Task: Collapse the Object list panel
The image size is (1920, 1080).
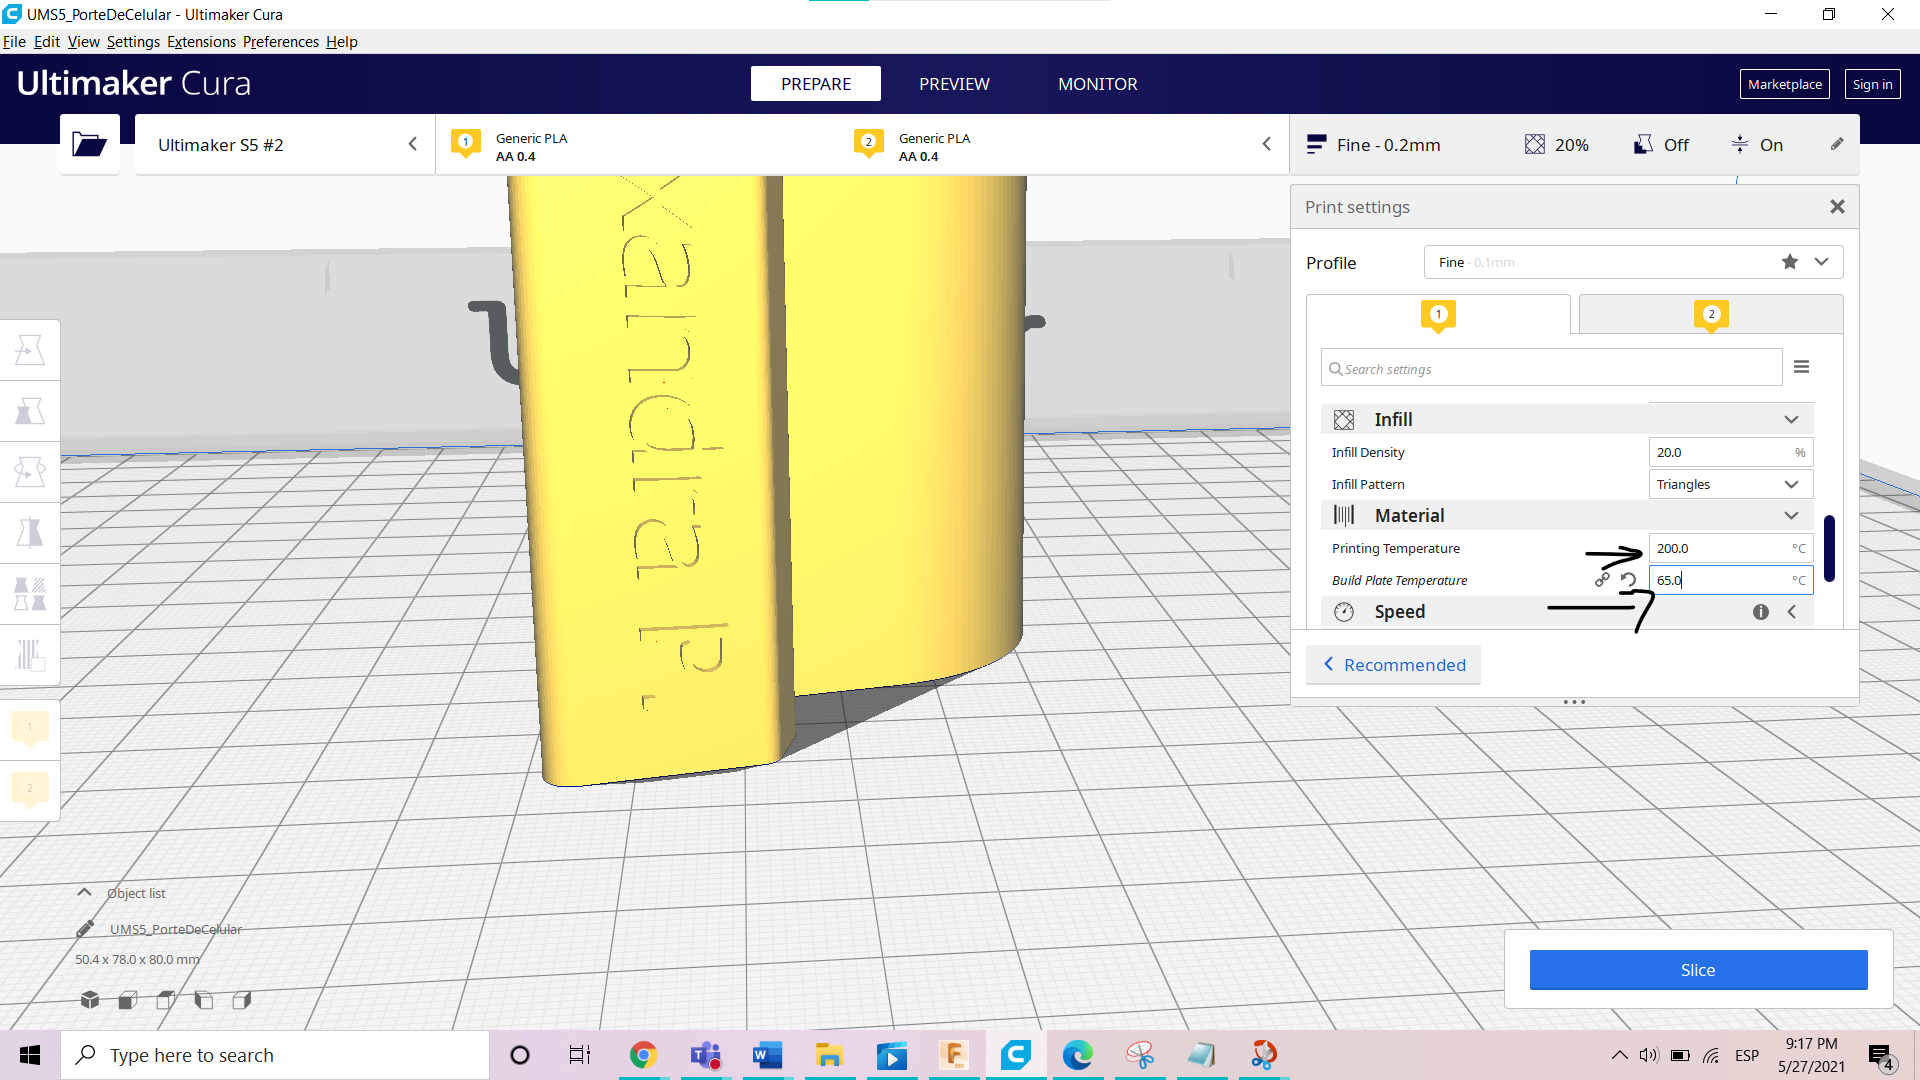Action: click(85, 892)
